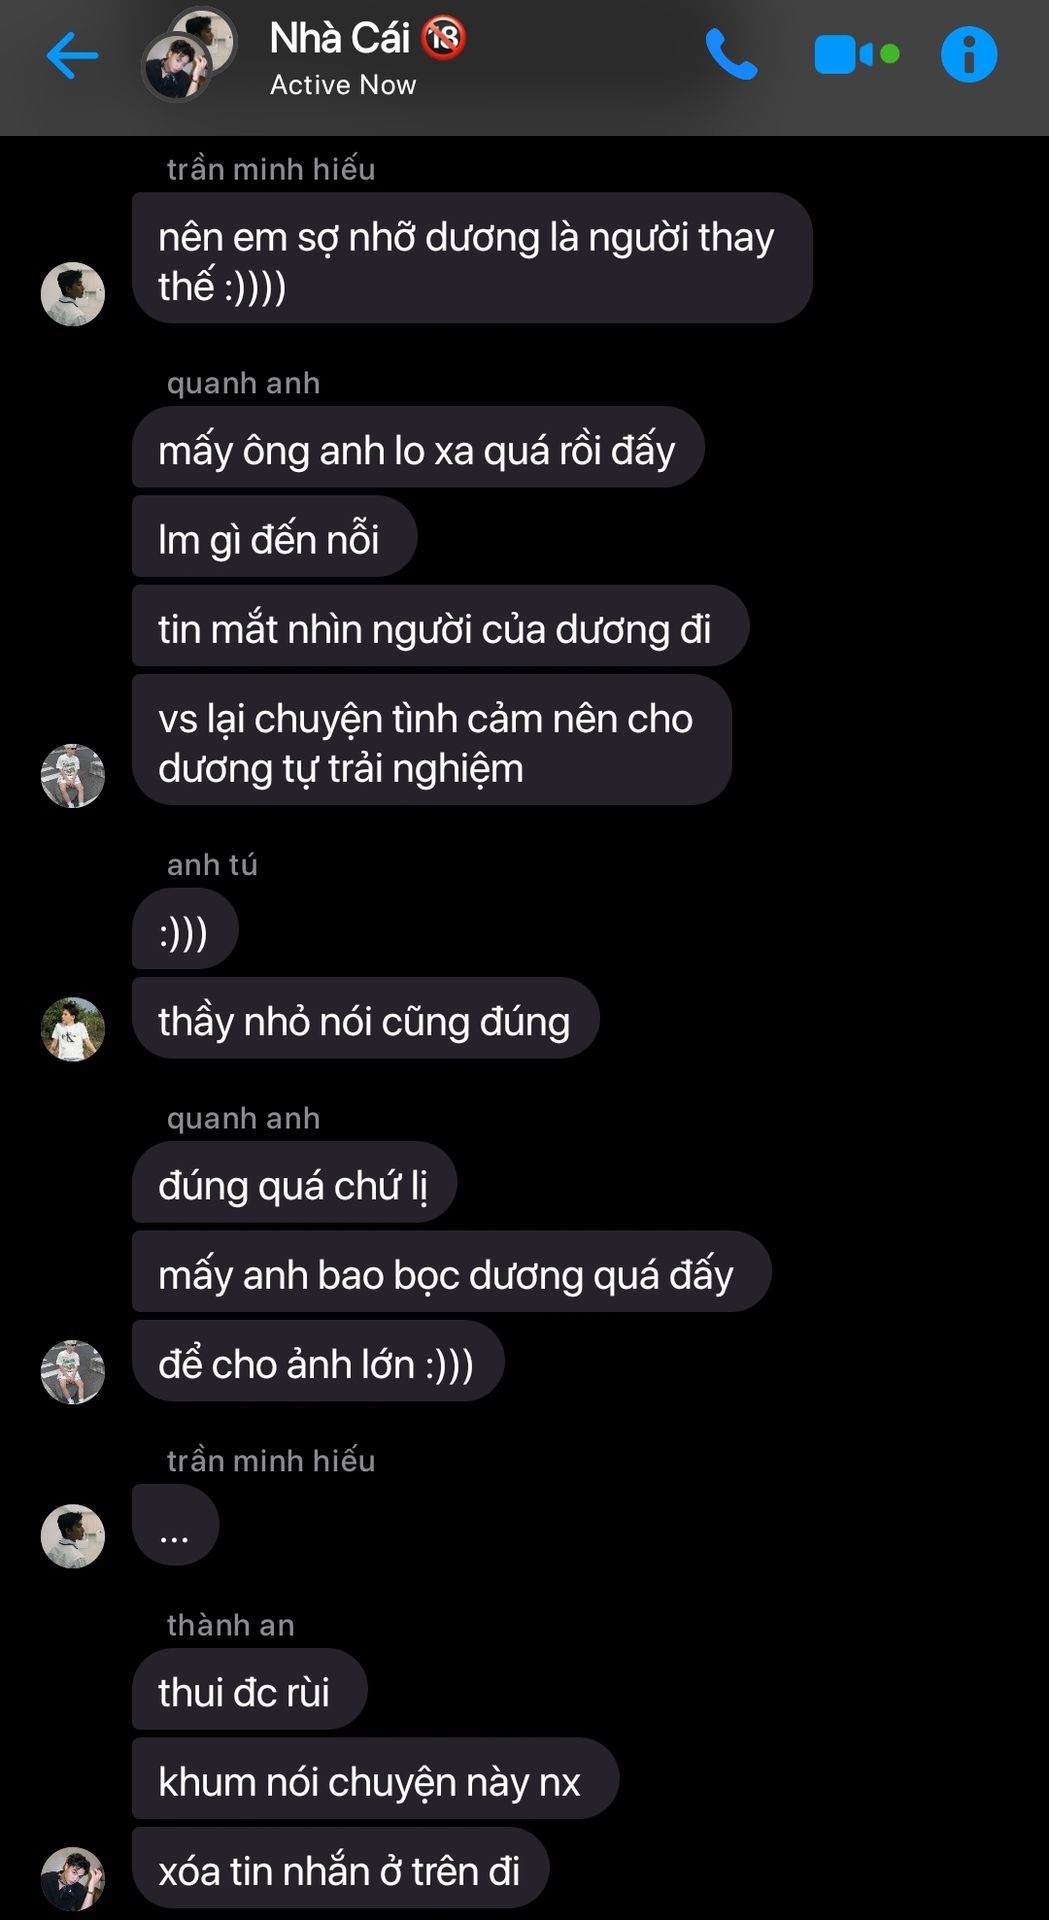This screenshot has height=1920, width=1049.
Task: Select the message 'tin mắt nhìn người của dương đi'
Action: pyautogui.click(x=440, y=626)
